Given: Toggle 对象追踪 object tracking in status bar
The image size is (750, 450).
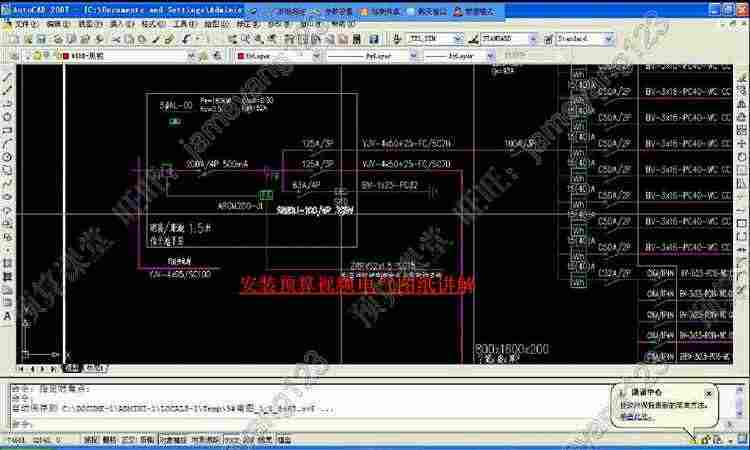Looking at the screenshot, I should click(x=205, y=439).
